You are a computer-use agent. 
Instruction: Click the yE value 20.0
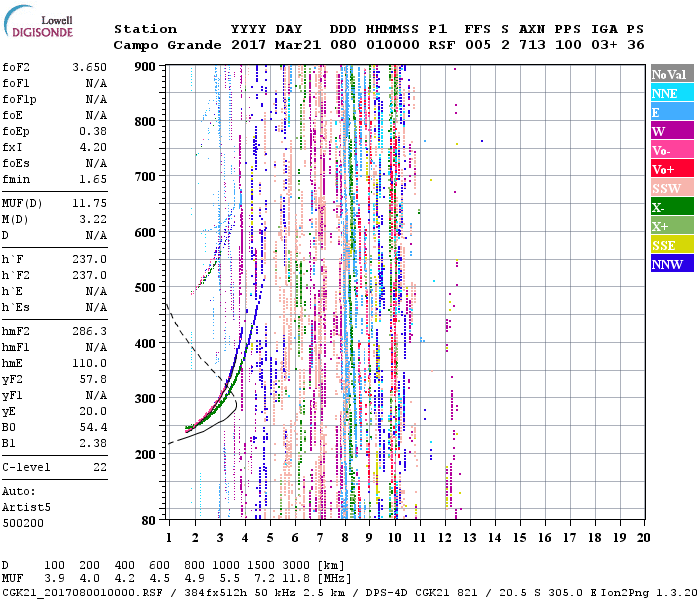point(93,412)
